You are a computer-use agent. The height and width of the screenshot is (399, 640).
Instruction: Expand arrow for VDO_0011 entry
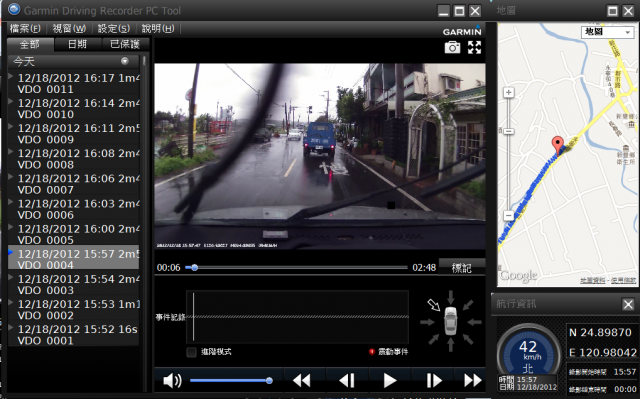coord(11,76)
